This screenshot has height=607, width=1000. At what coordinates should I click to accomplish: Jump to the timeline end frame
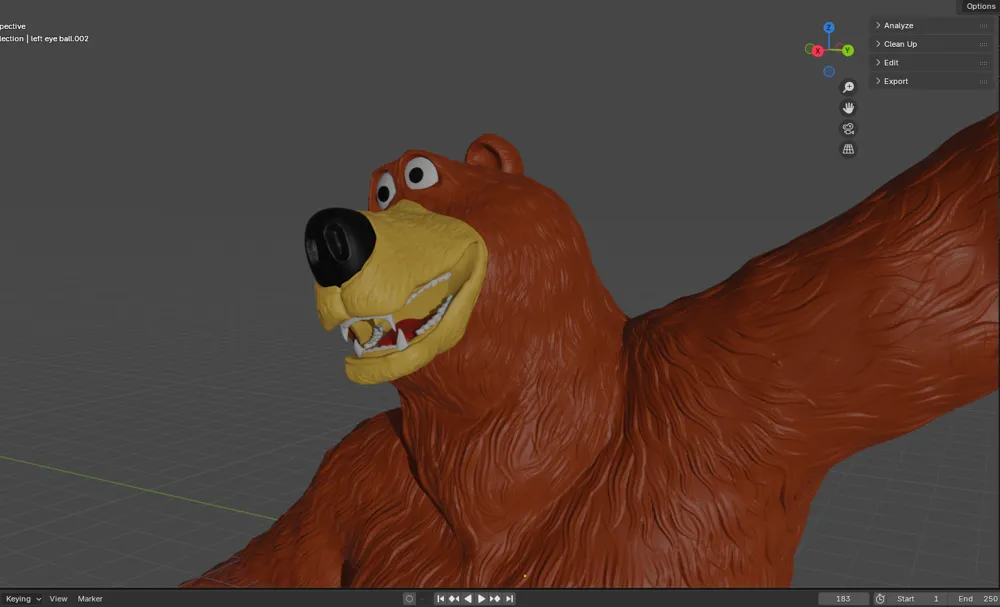(509, 599)
